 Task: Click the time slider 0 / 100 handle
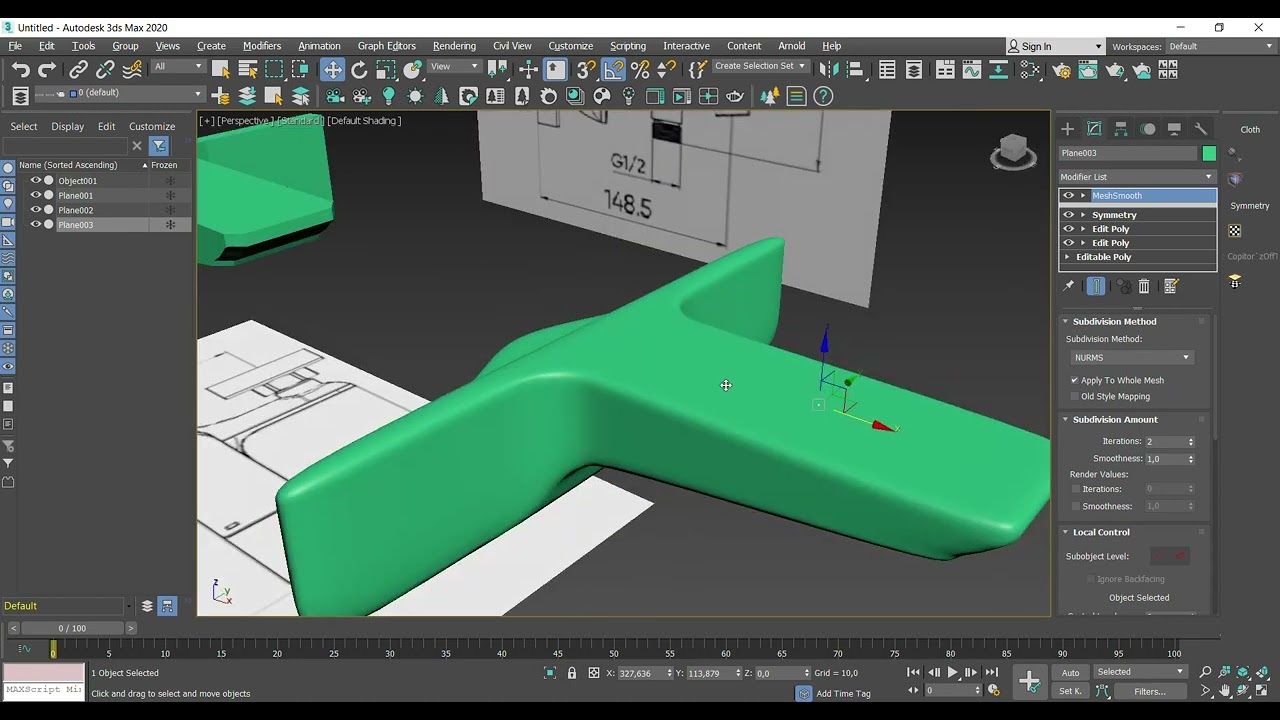pyautogui.click(x=72, y=628)
